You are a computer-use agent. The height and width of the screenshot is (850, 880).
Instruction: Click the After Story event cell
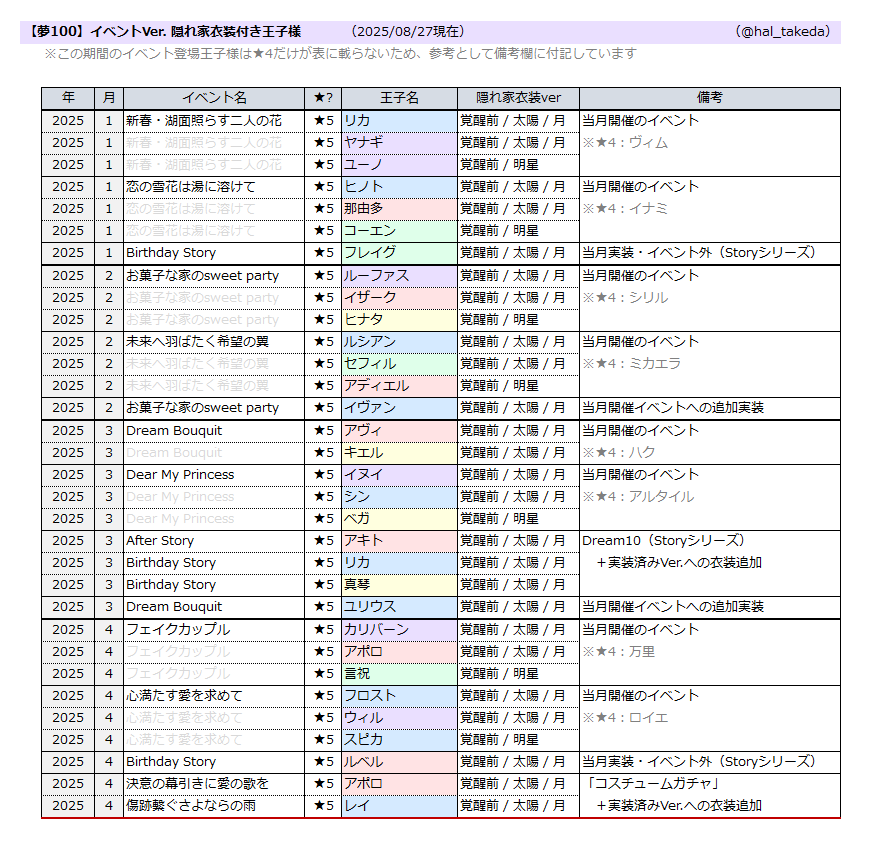click(214, 541)
